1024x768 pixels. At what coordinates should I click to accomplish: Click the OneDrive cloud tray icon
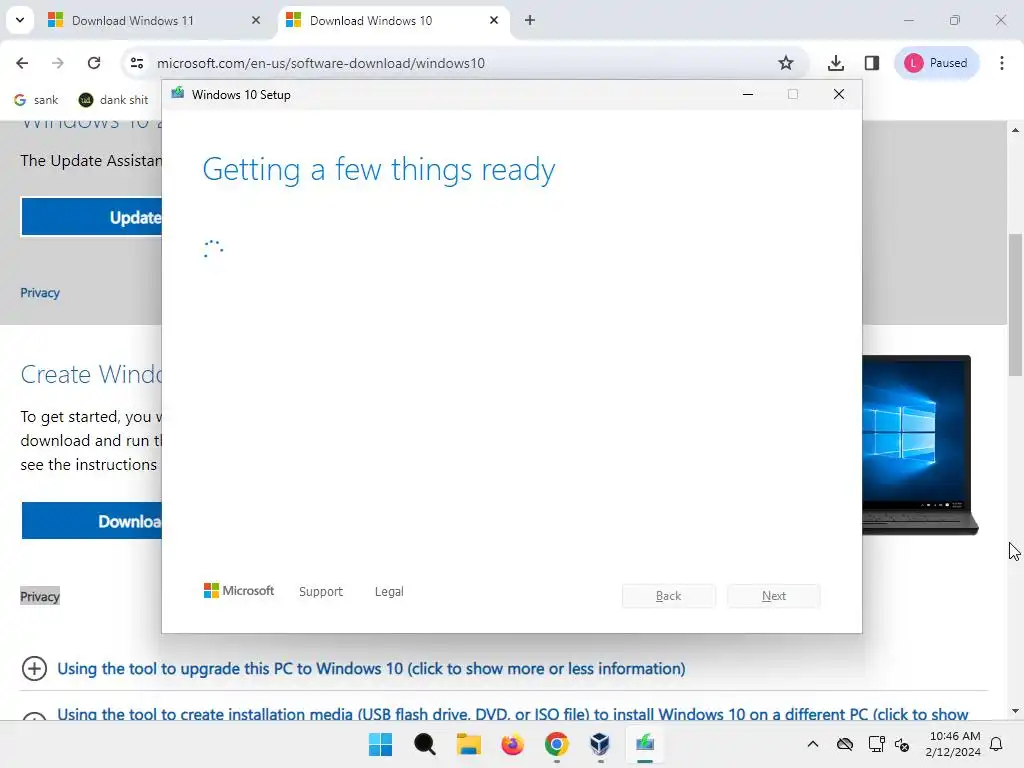pyautogui.click(x=845, y=744)
